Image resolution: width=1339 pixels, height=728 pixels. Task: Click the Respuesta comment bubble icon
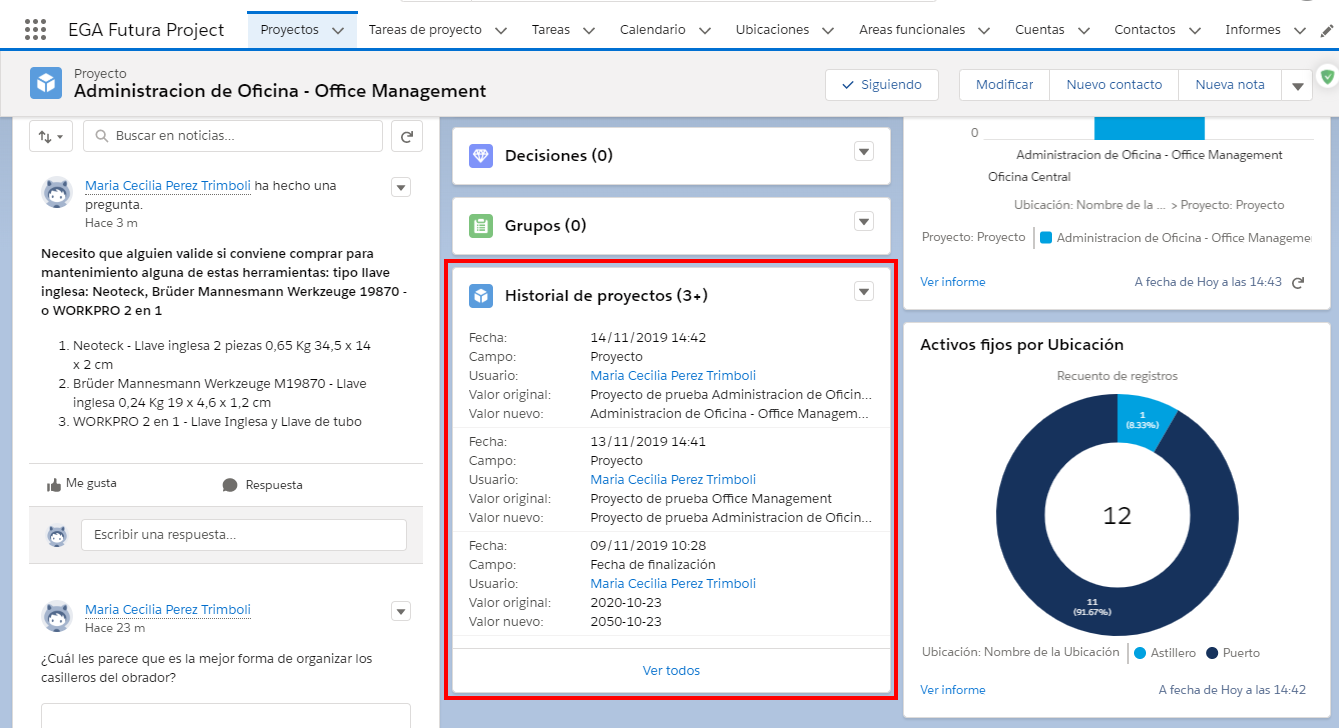(230, 485)
